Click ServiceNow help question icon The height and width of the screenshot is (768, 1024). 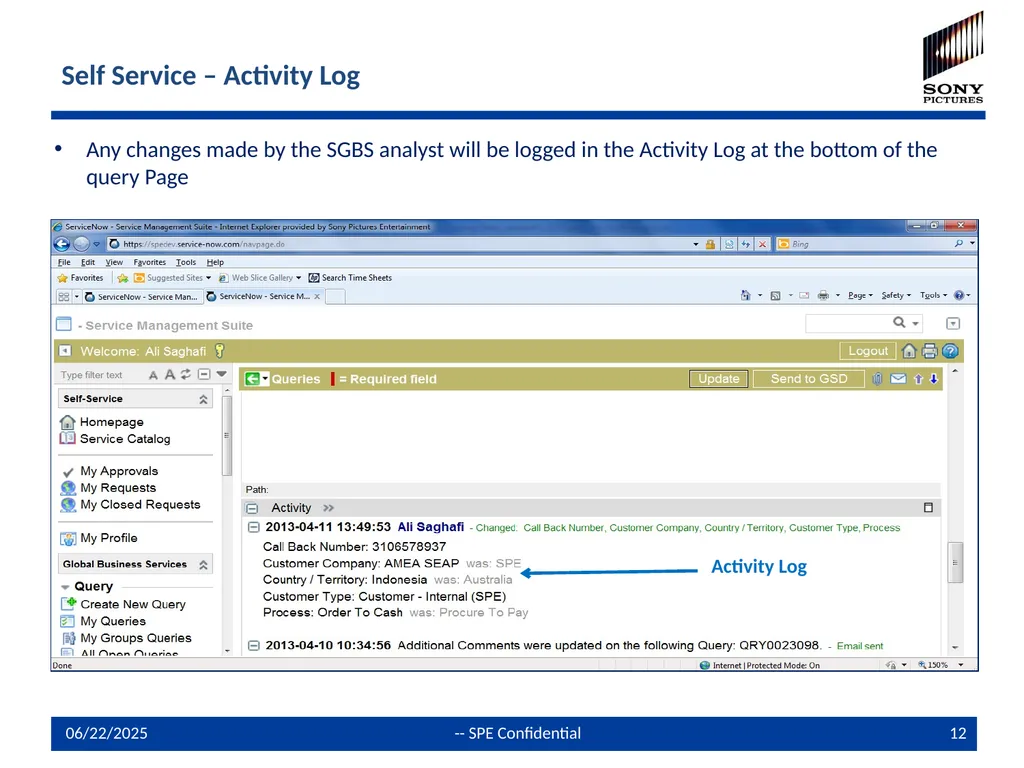[x=950, y=351]
